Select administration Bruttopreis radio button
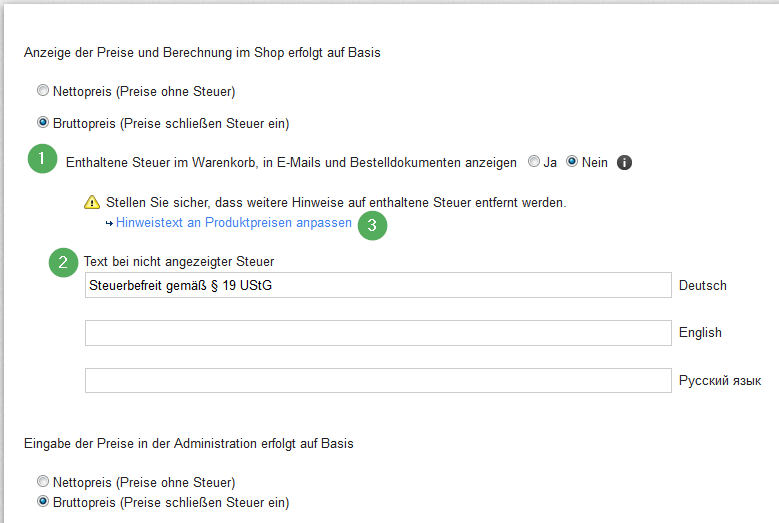Screen dimensions: 779x523 pos(43,501)
